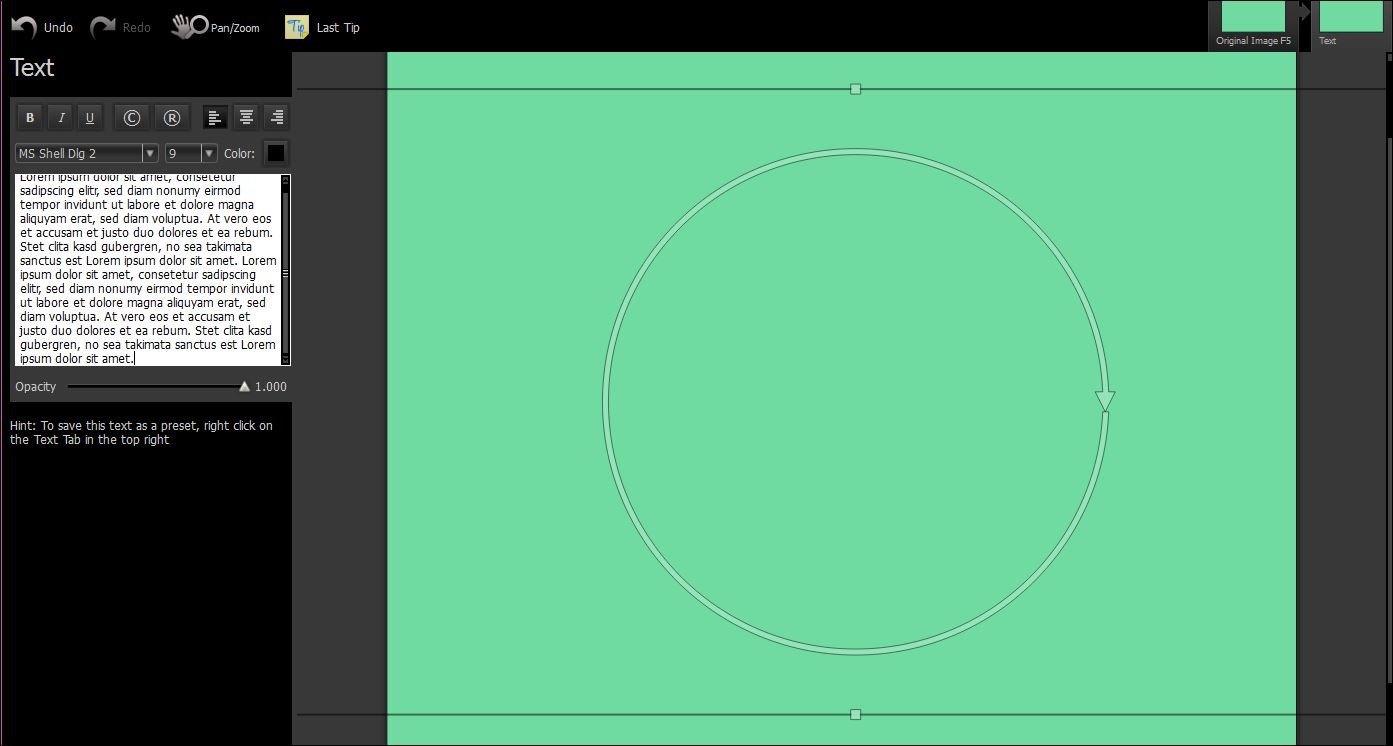Click the top text boundary handle
Image resolution: width=1393 pixels, height=746 pixels.
coord(855,89)
